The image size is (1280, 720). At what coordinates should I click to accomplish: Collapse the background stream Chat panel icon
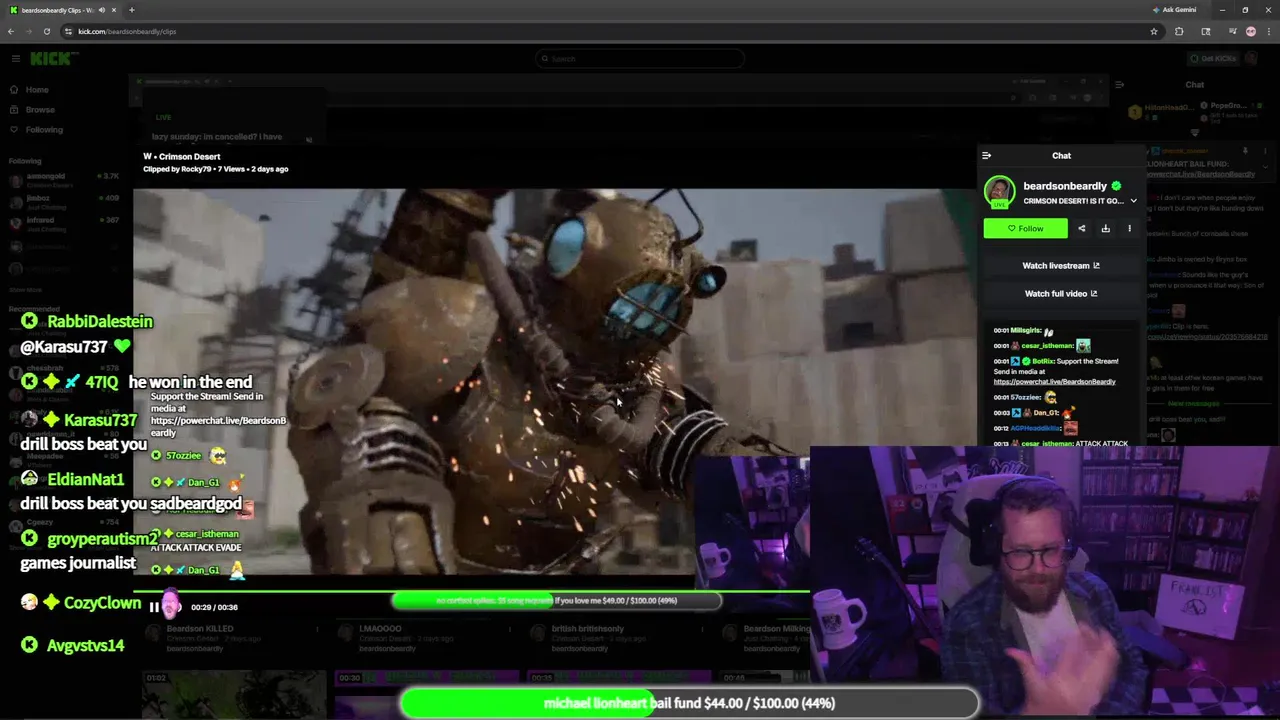point(1119,85)
